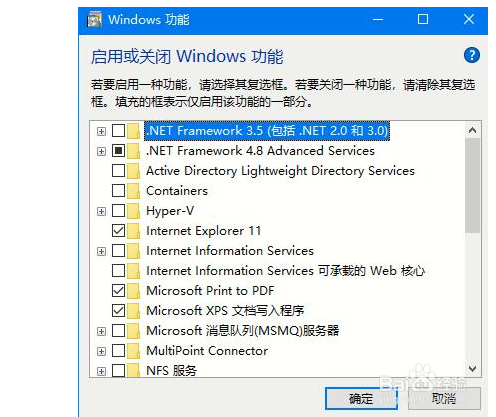Click folder icon next to MultiPoint Connector

pyautogui.click(x=133, y=351)
